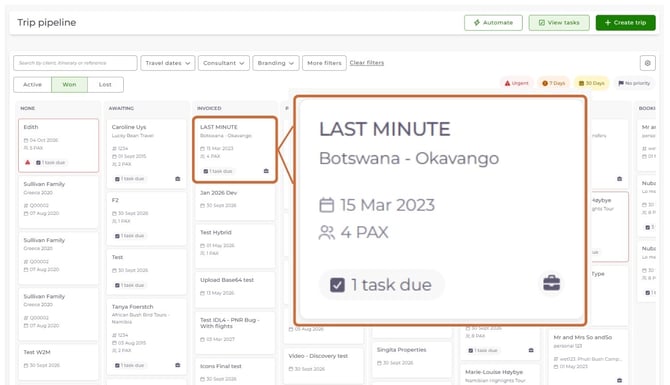Open the Test W2M trip card
Image resolution: width=670 pixels, height=385 pixels.
click(59, 362)
